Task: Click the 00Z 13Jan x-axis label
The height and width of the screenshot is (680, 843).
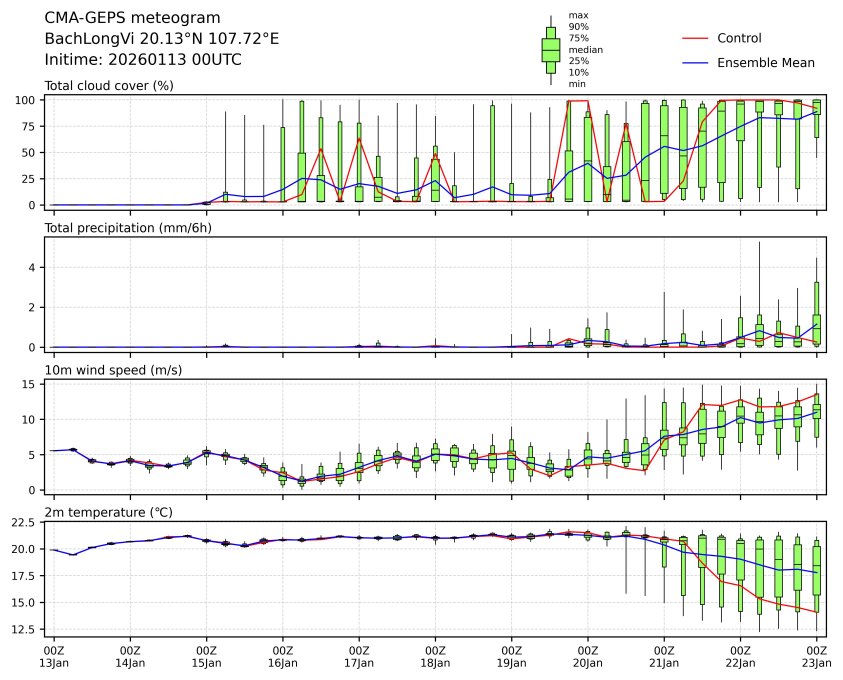Action: tap(54, 656)
